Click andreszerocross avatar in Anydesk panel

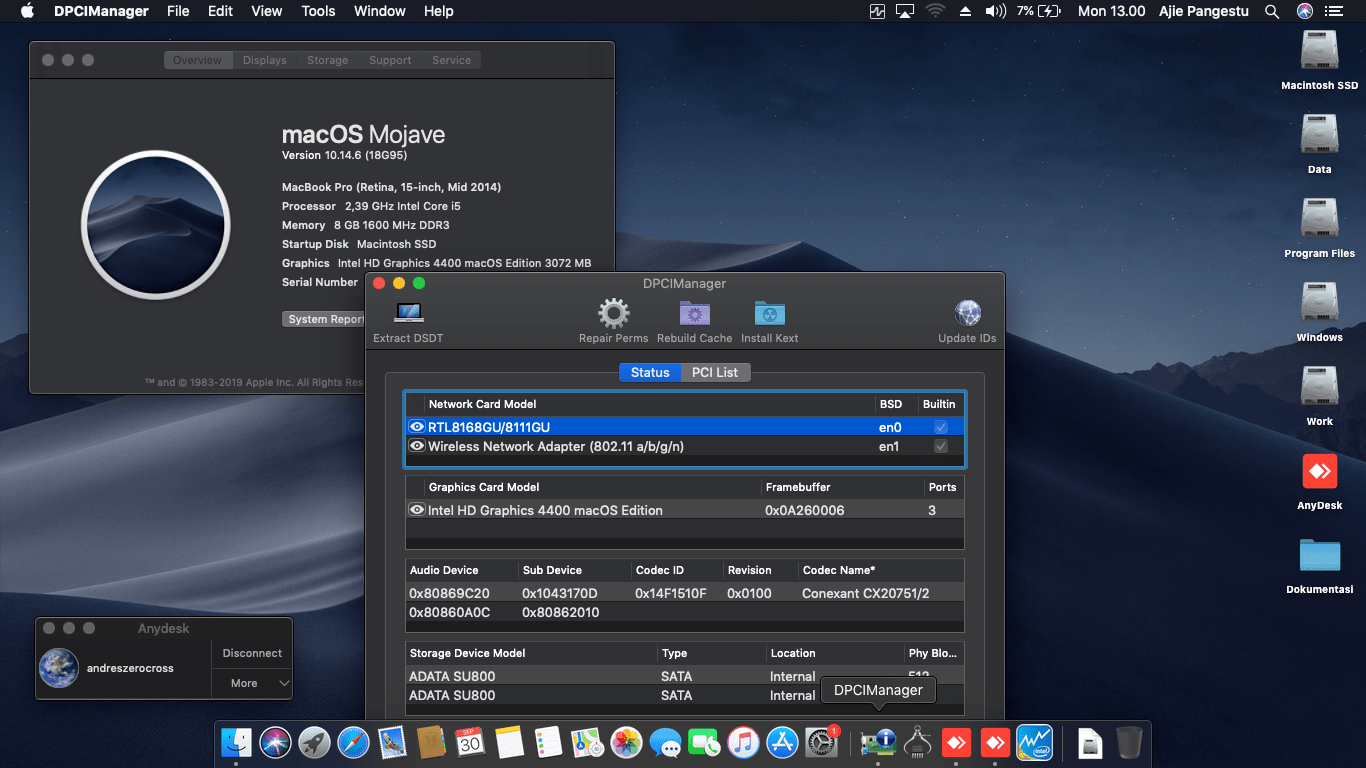[59, 668]
